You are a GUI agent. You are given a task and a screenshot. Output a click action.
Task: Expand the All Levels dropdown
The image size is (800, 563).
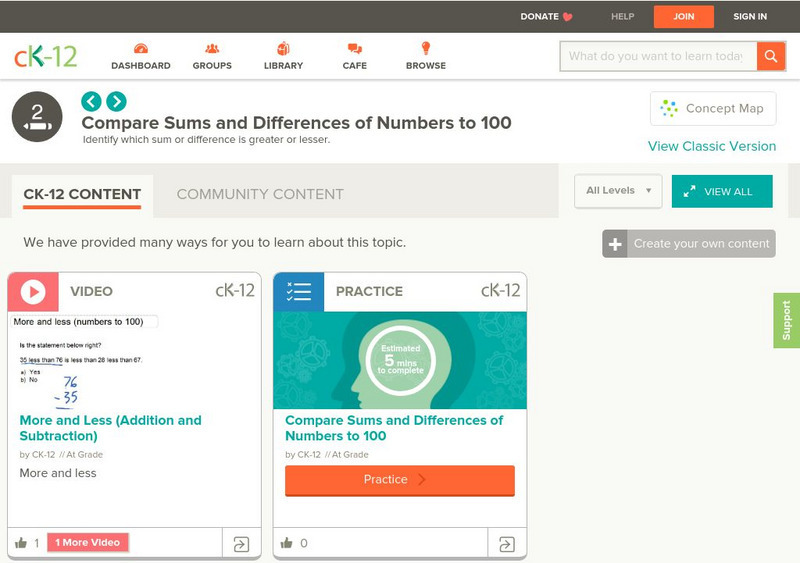click(617, 191)
